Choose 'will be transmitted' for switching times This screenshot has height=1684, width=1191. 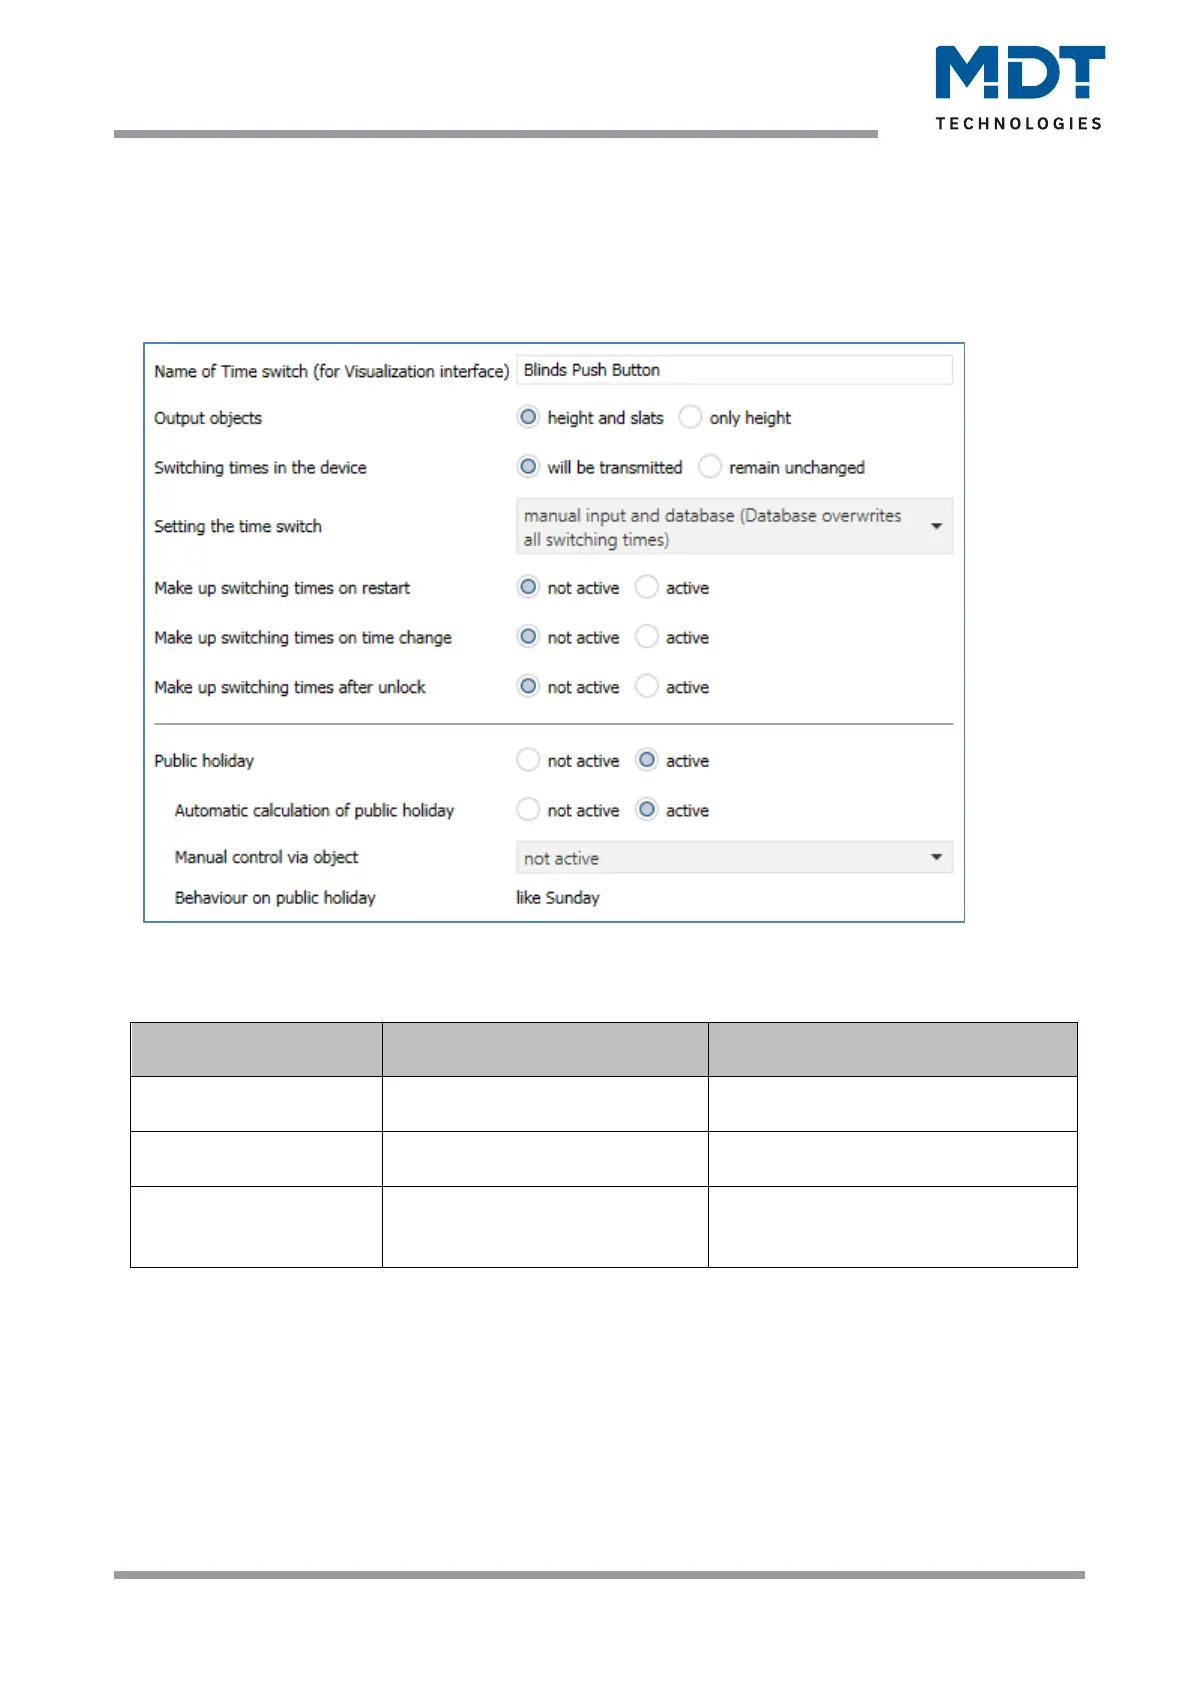coord(529,467)
